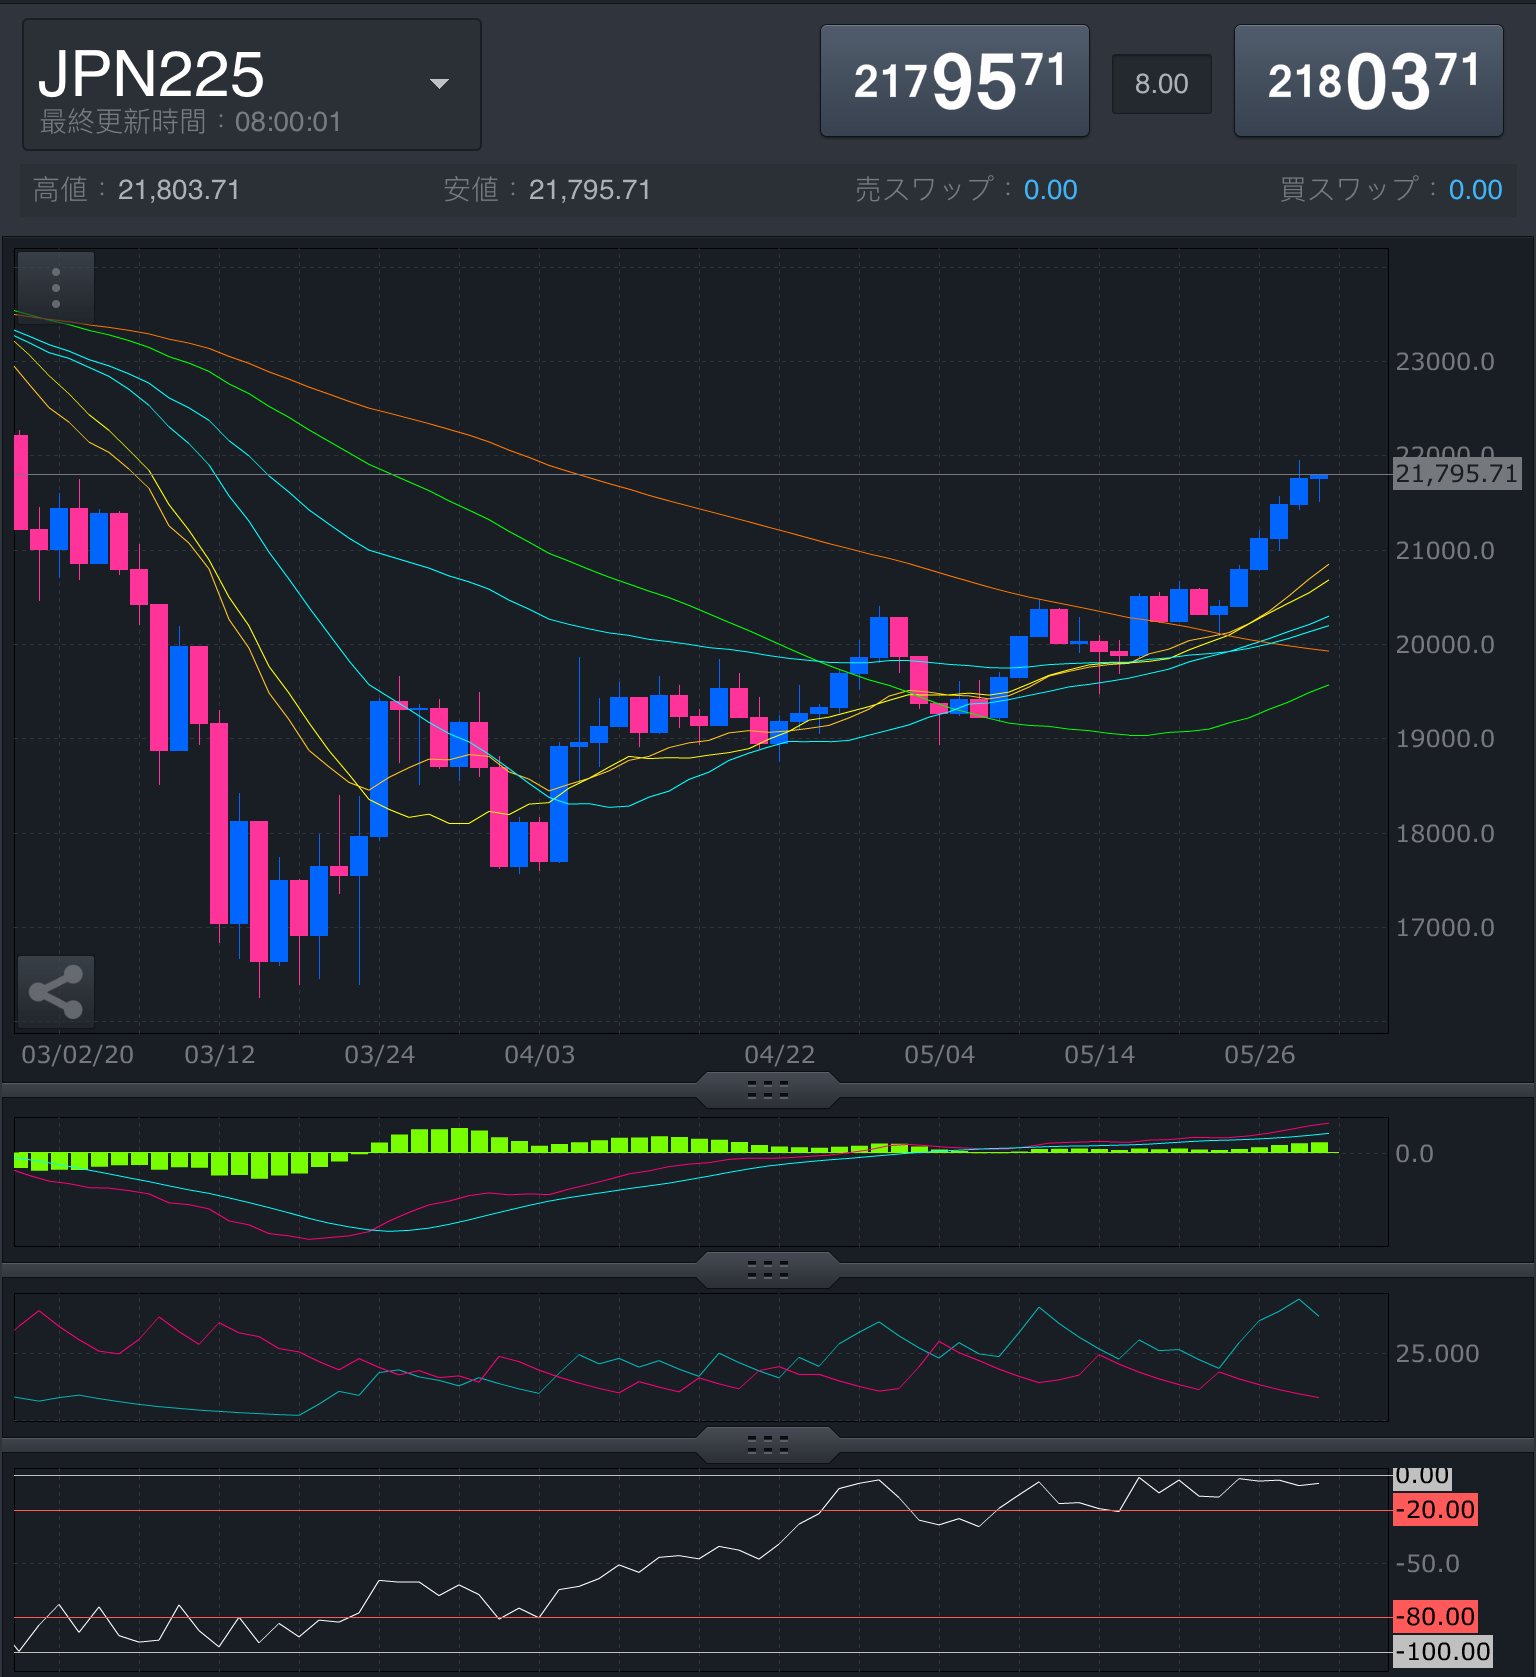
Task: Click the -20.00 overbought level label
Action: 1435,1510
